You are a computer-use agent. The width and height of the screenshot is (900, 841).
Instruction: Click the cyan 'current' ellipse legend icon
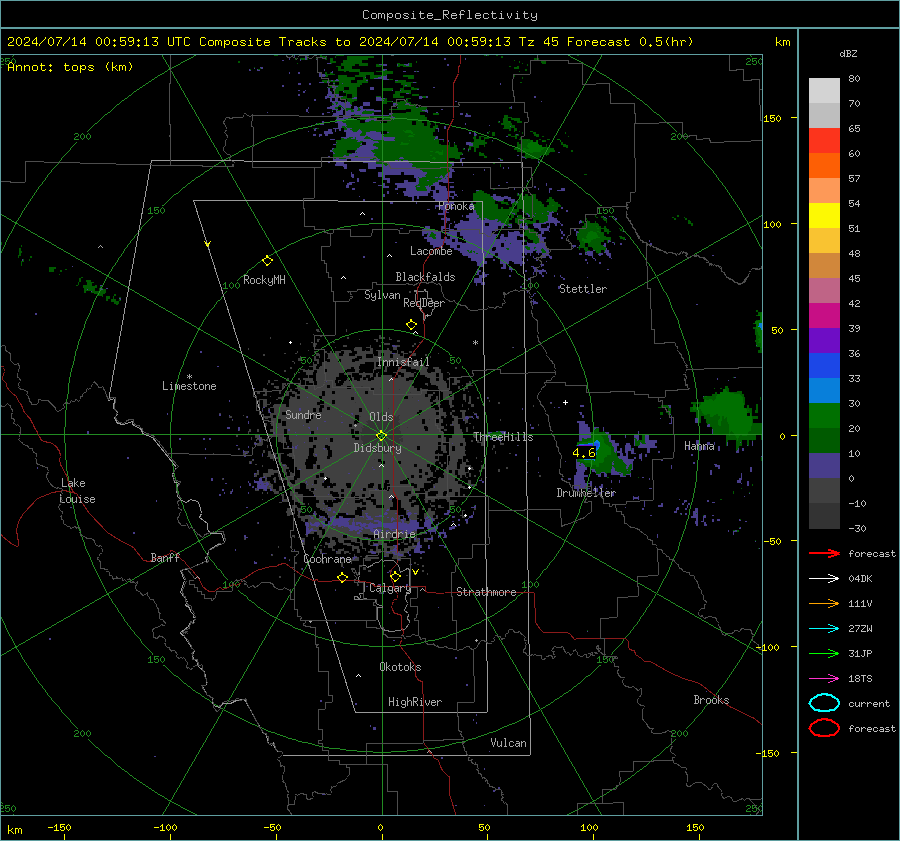click(824, 703)
